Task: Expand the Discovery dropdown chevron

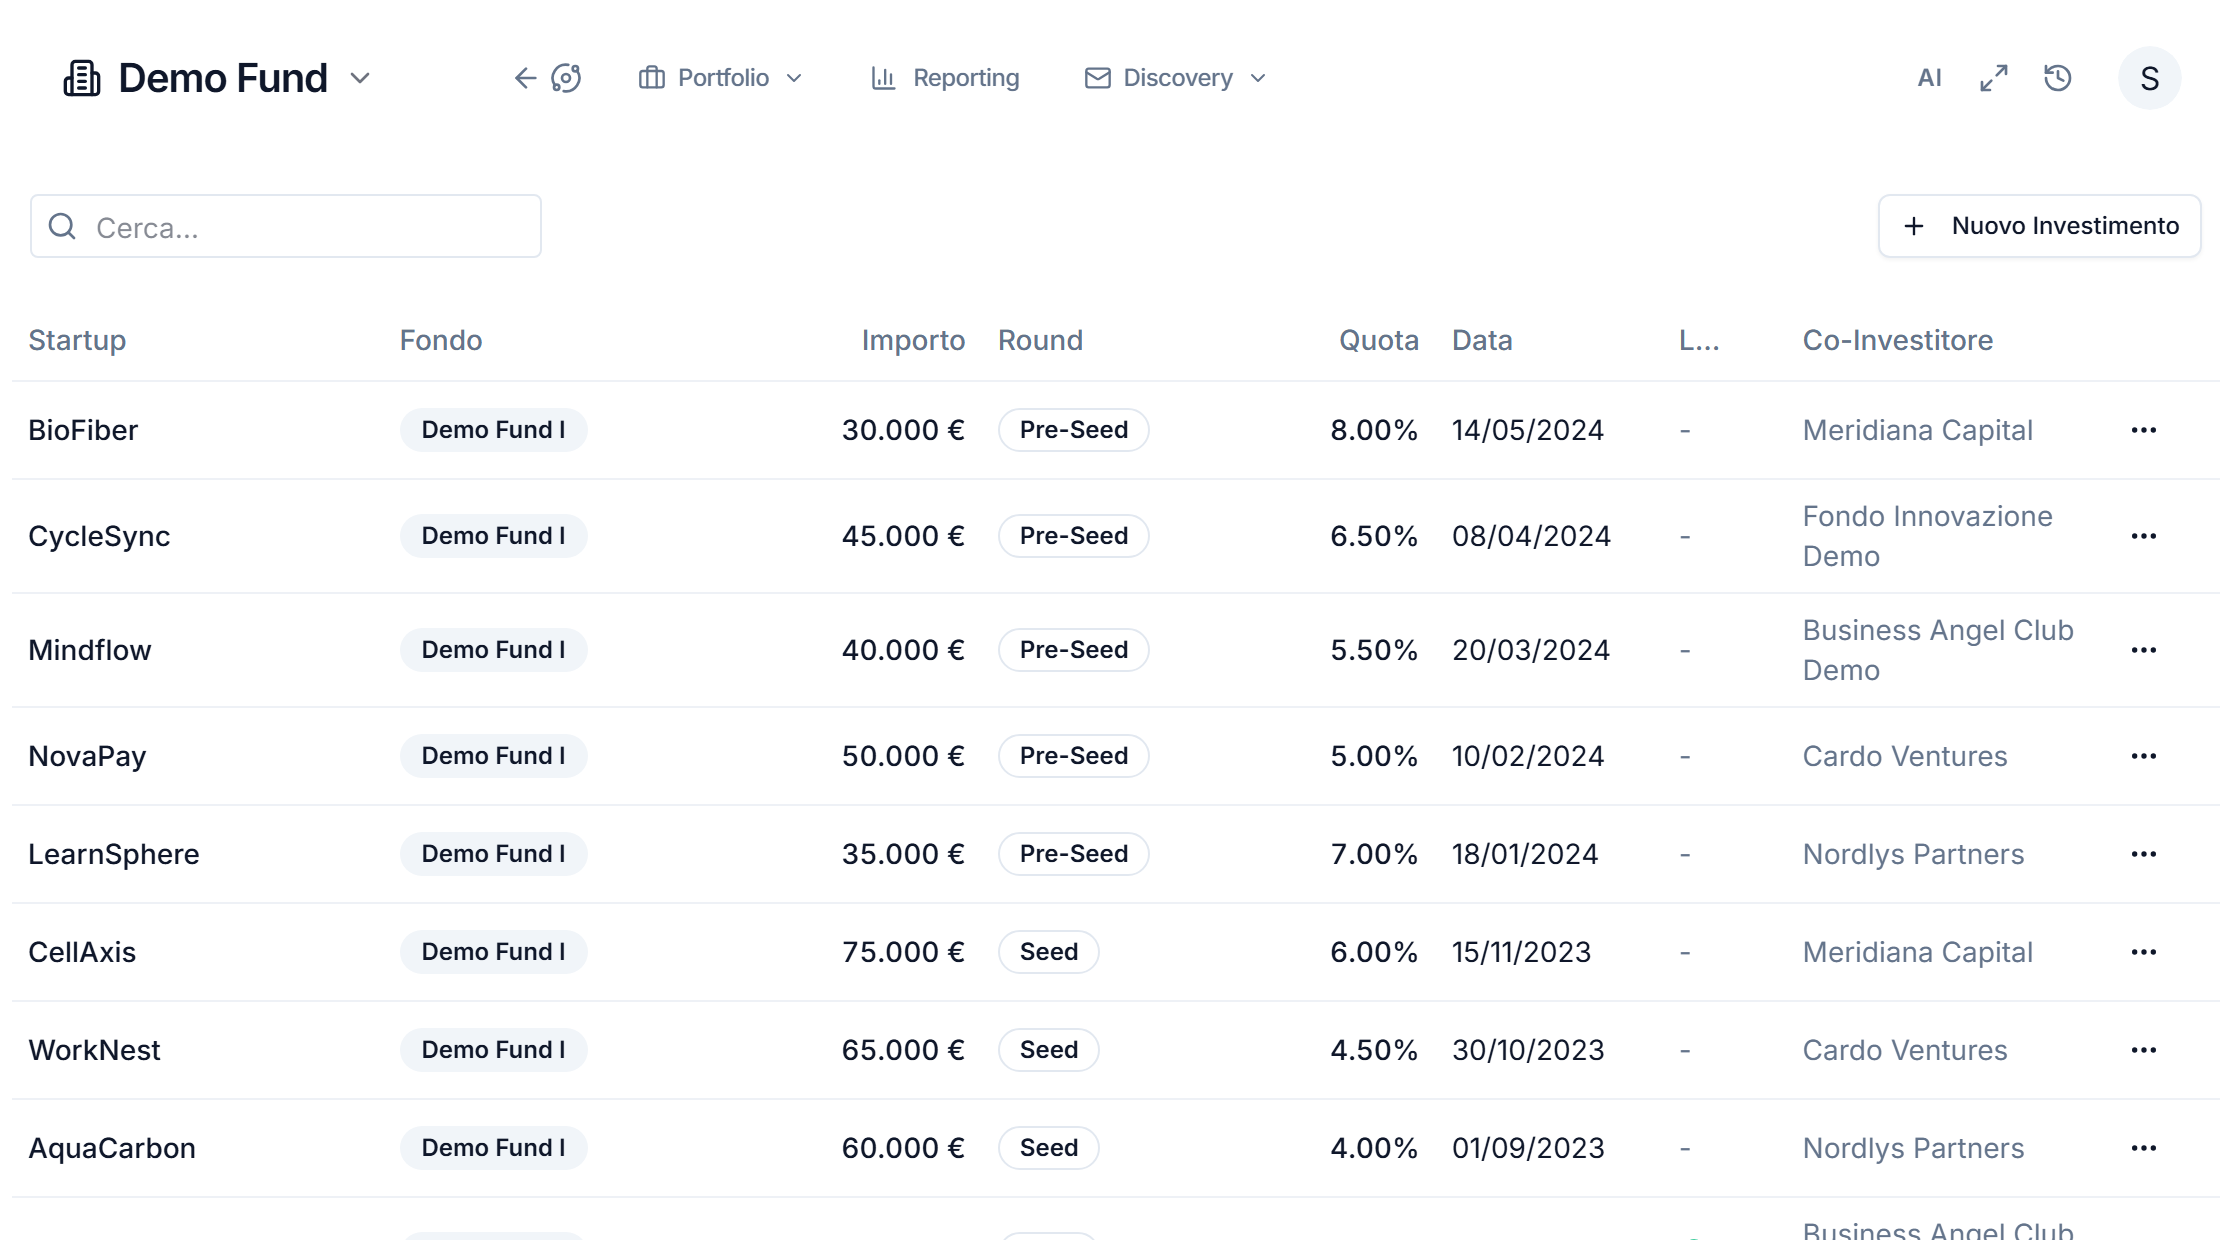Action: click(1258, 78)
